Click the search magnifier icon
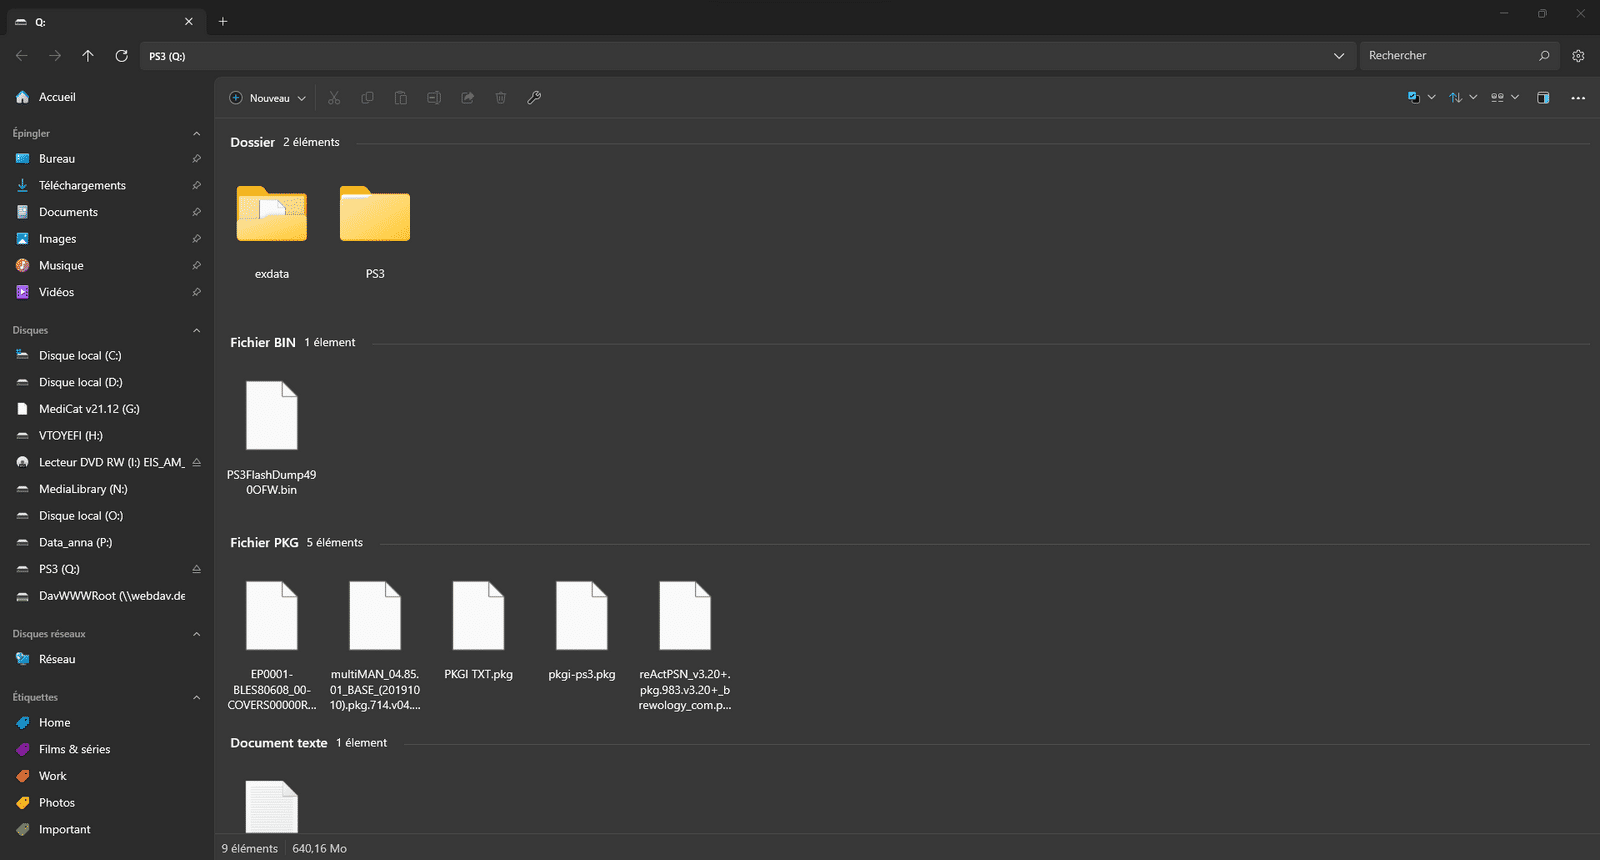Image resolution: width=1600 pixels, height=860 pixels. (x=1544, y=56)
